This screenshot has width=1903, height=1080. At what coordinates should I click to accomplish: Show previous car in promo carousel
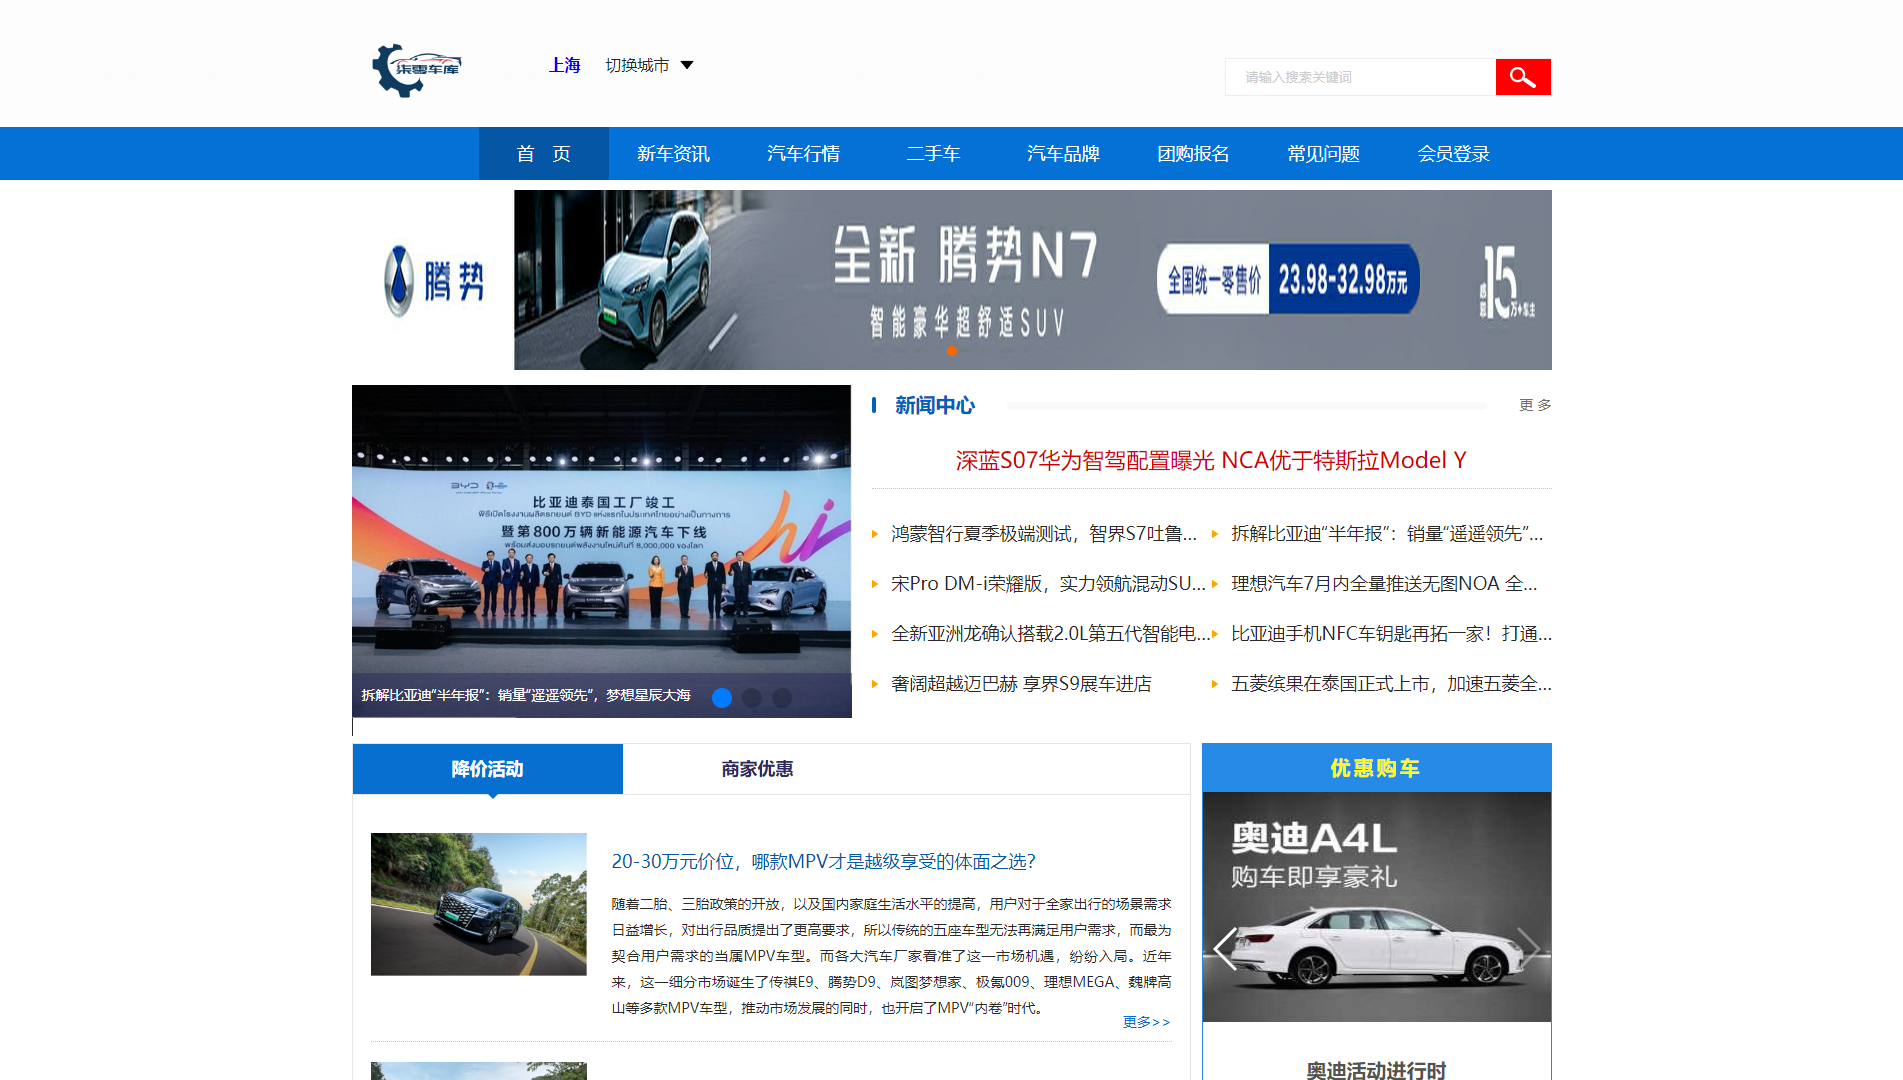click(x=1225, y=948)
